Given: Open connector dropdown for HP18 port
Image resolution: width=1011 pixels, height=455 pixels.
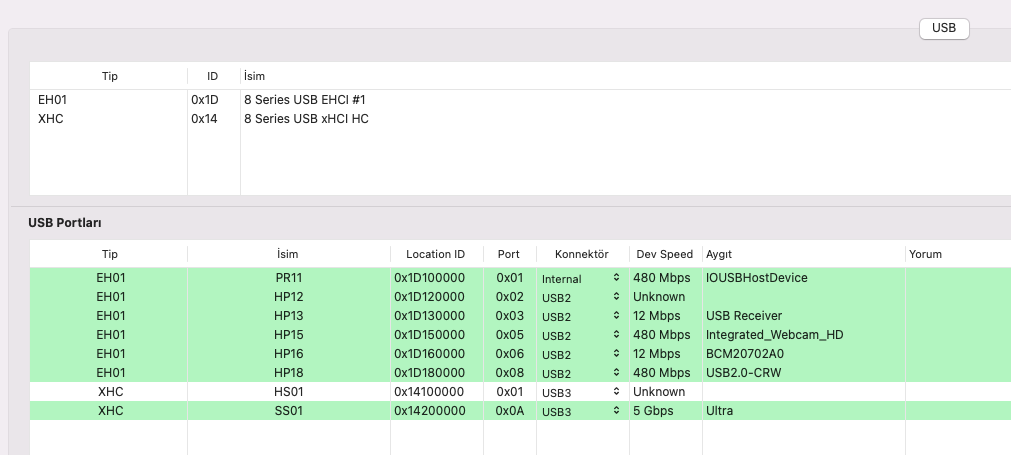Looking at the screenshot, I should tap(582, 373).
